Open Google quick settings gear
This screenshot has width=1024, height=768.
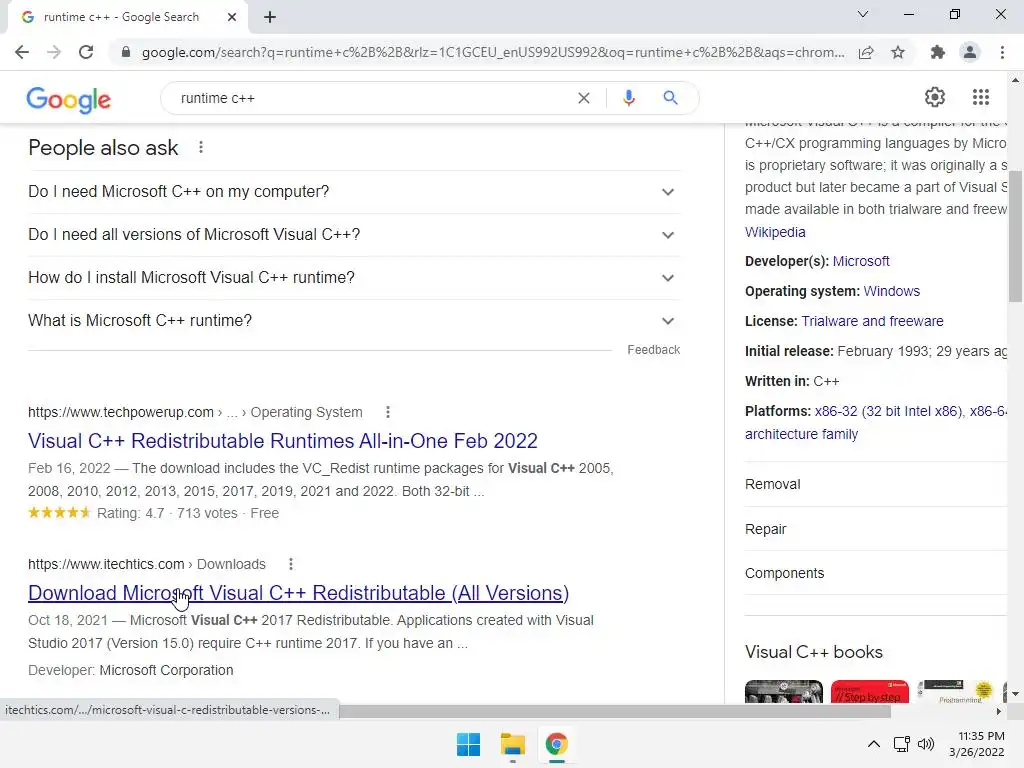[935, 97]
